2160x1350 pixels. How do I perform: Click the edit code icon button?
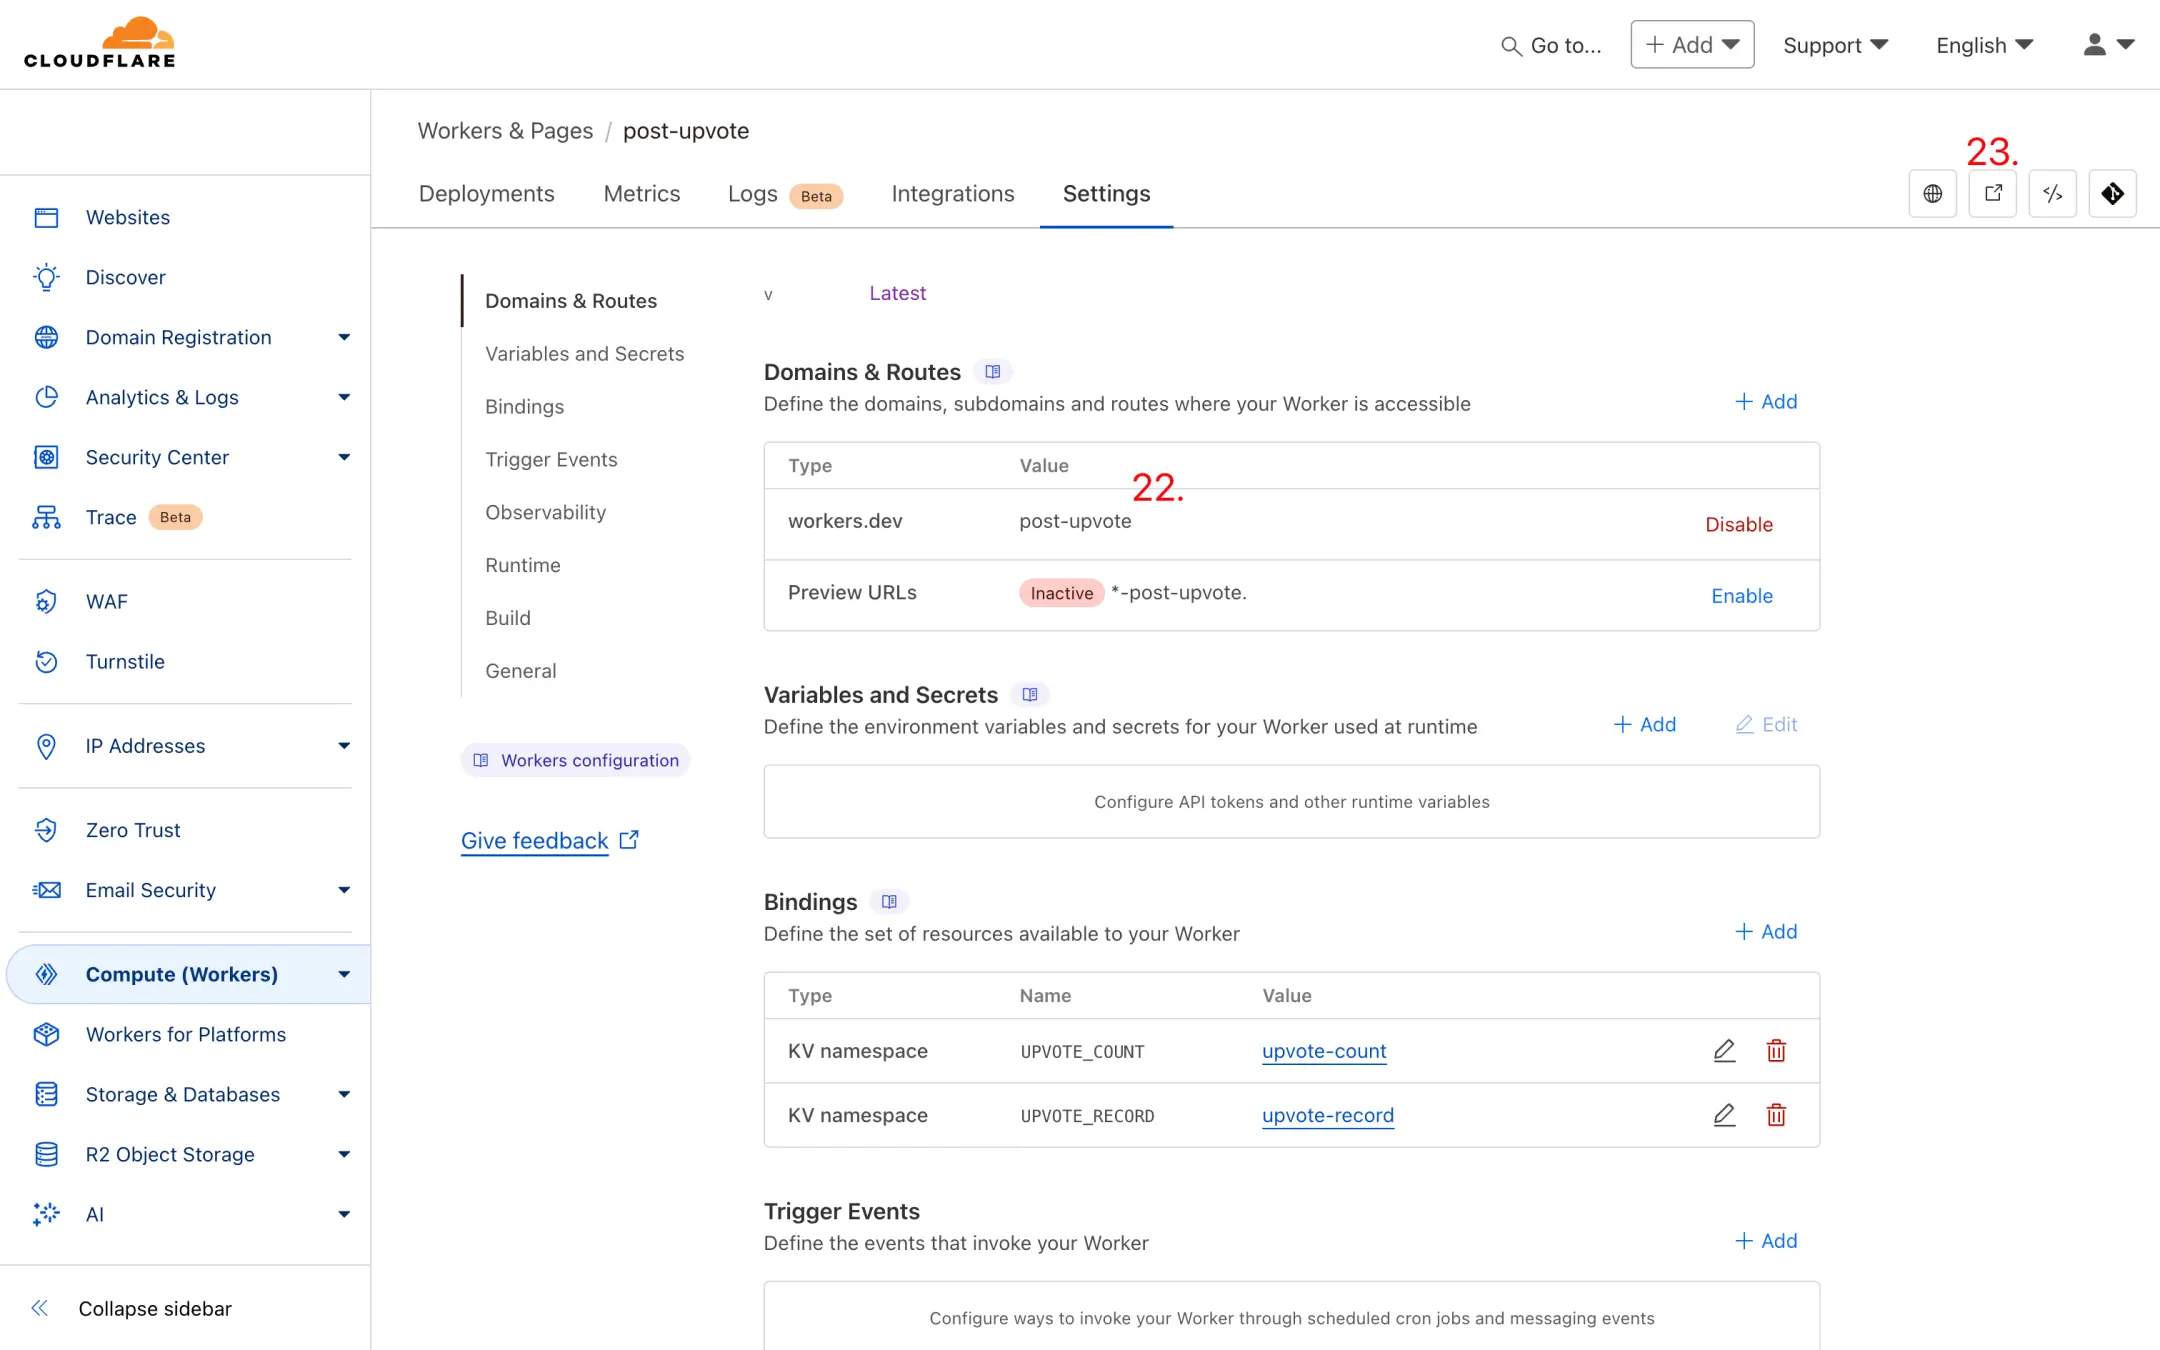pos(2052,193)
